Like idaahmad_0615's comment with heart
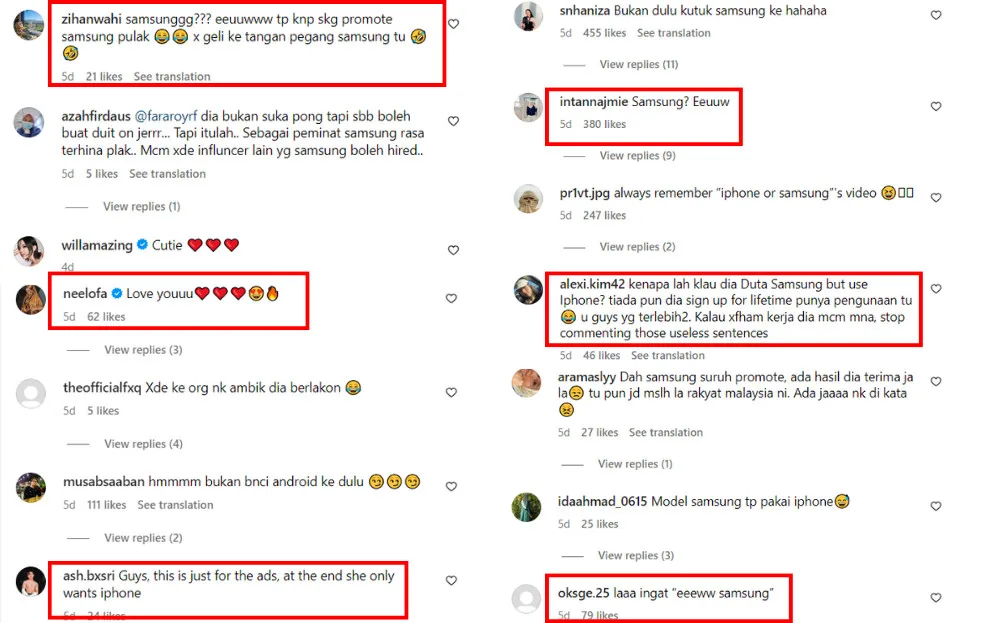Screen dimensions: 1000x623 pyautogui.click(x=936, y=506)
